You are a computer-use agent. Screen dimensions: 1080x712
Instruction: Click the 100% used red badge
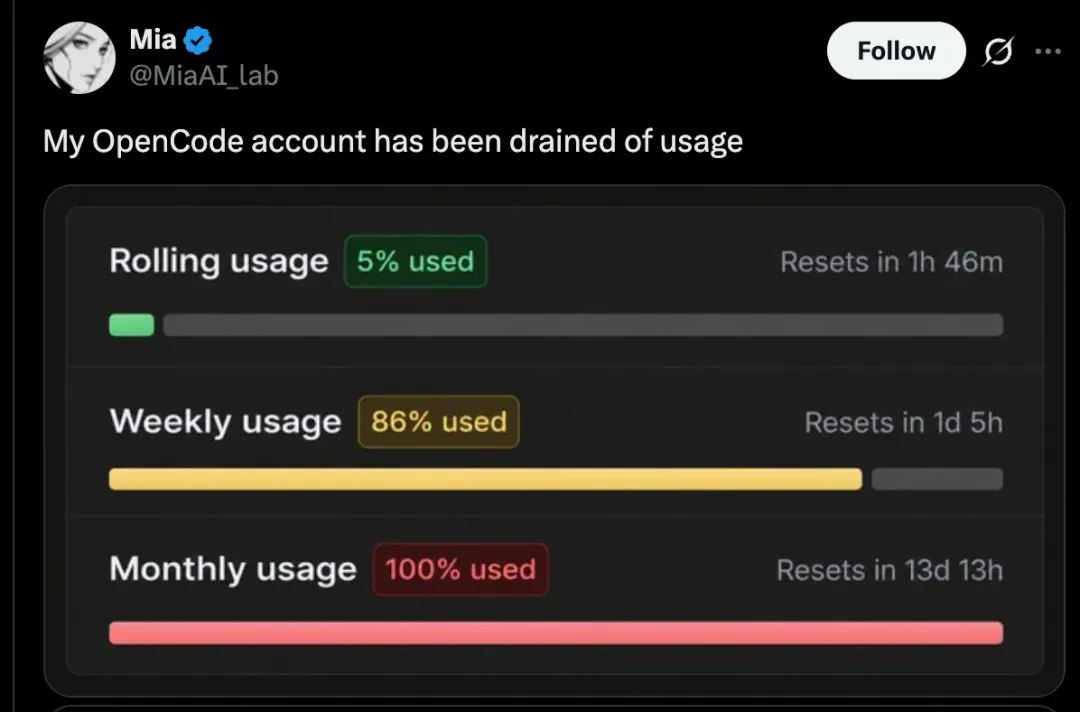[460, 569]
